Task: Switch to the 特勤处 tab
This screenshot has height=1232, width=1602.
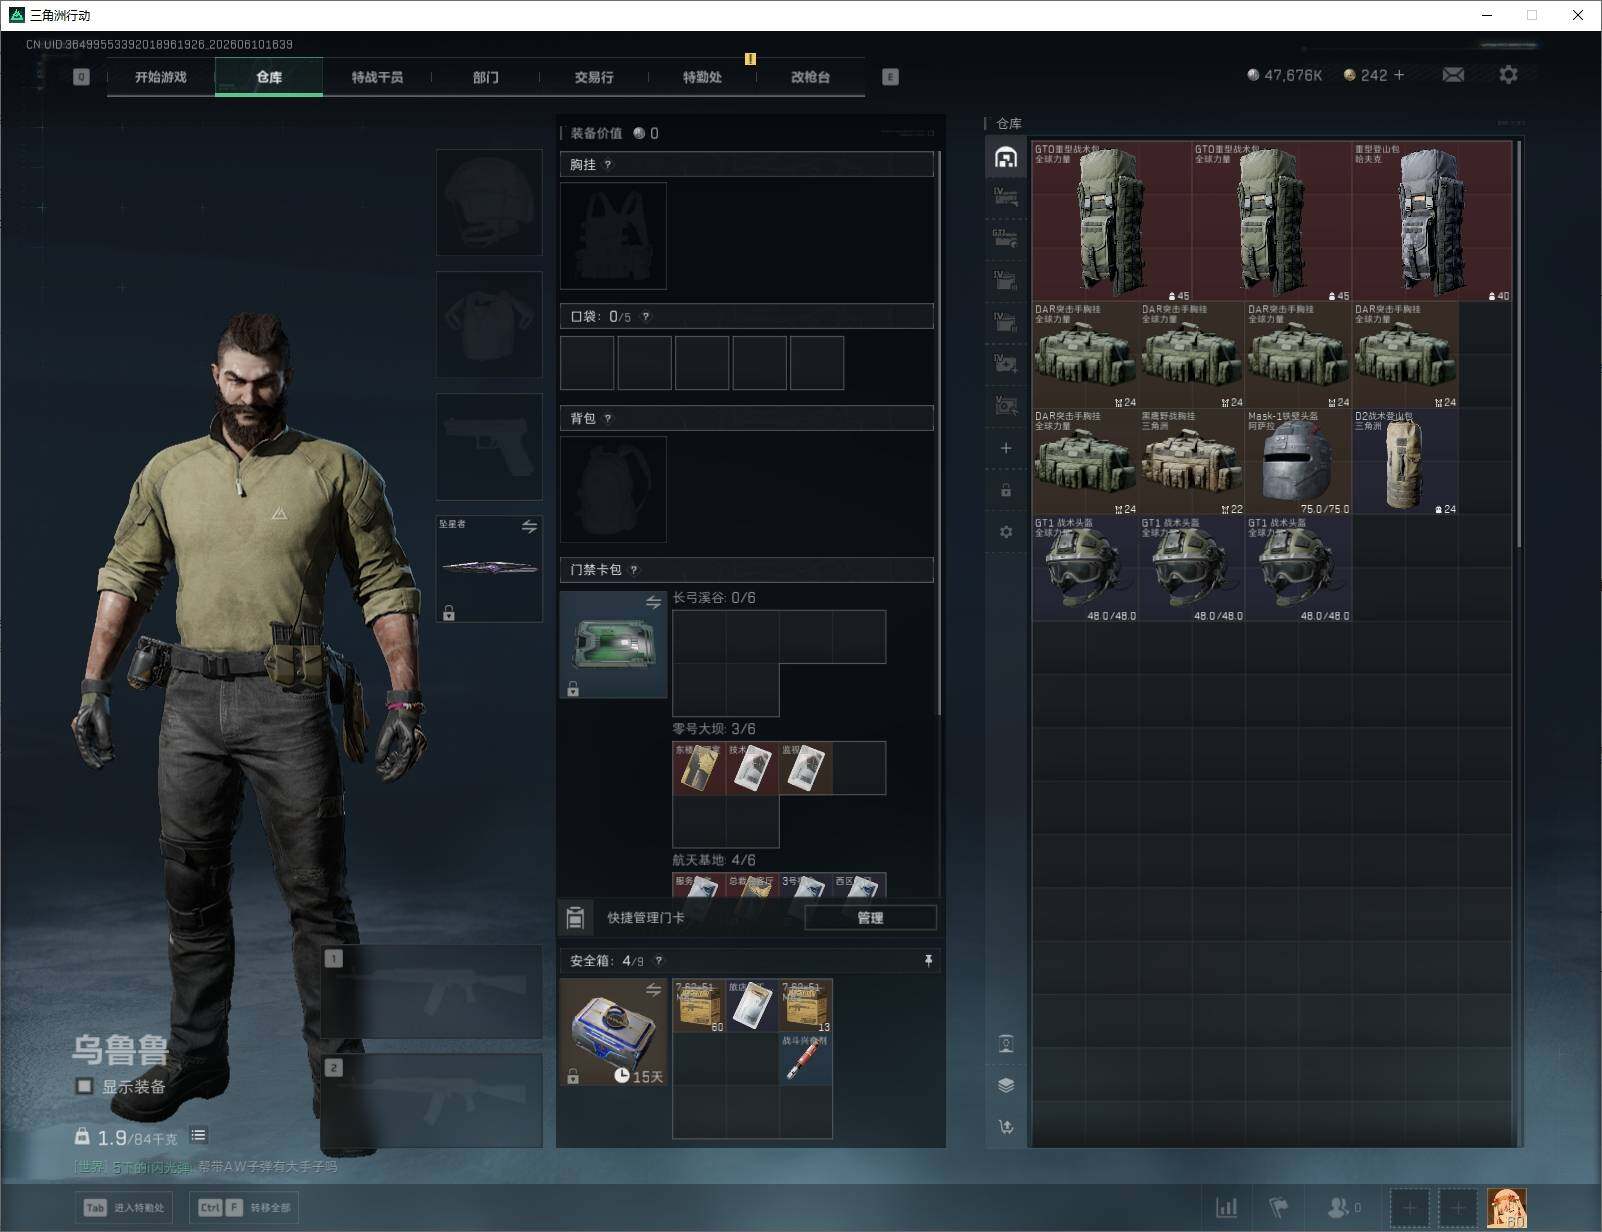Action: [702, 77]
